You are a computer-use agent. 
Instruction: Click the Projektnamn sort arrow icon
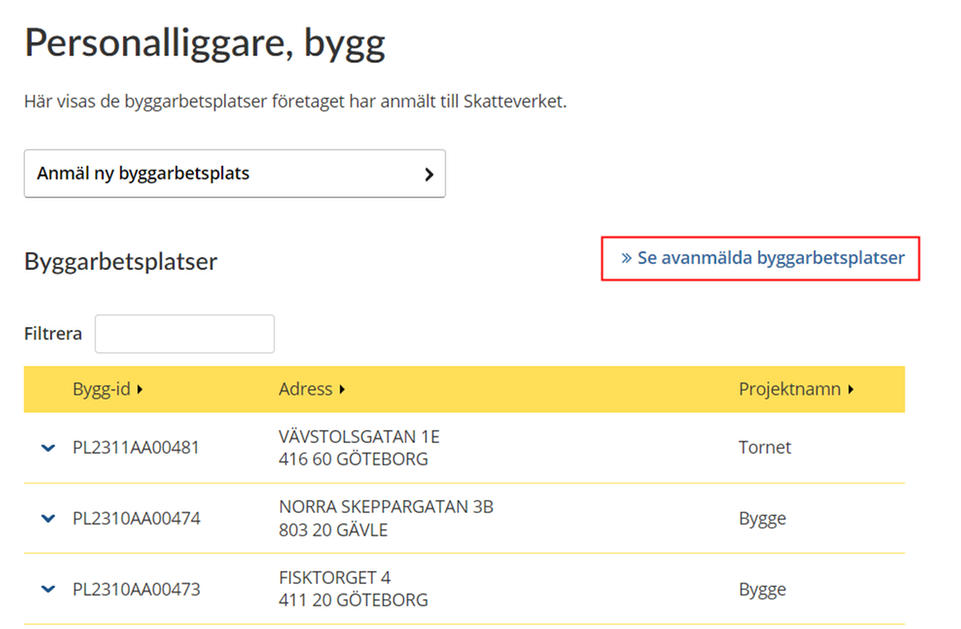point(851,389)
